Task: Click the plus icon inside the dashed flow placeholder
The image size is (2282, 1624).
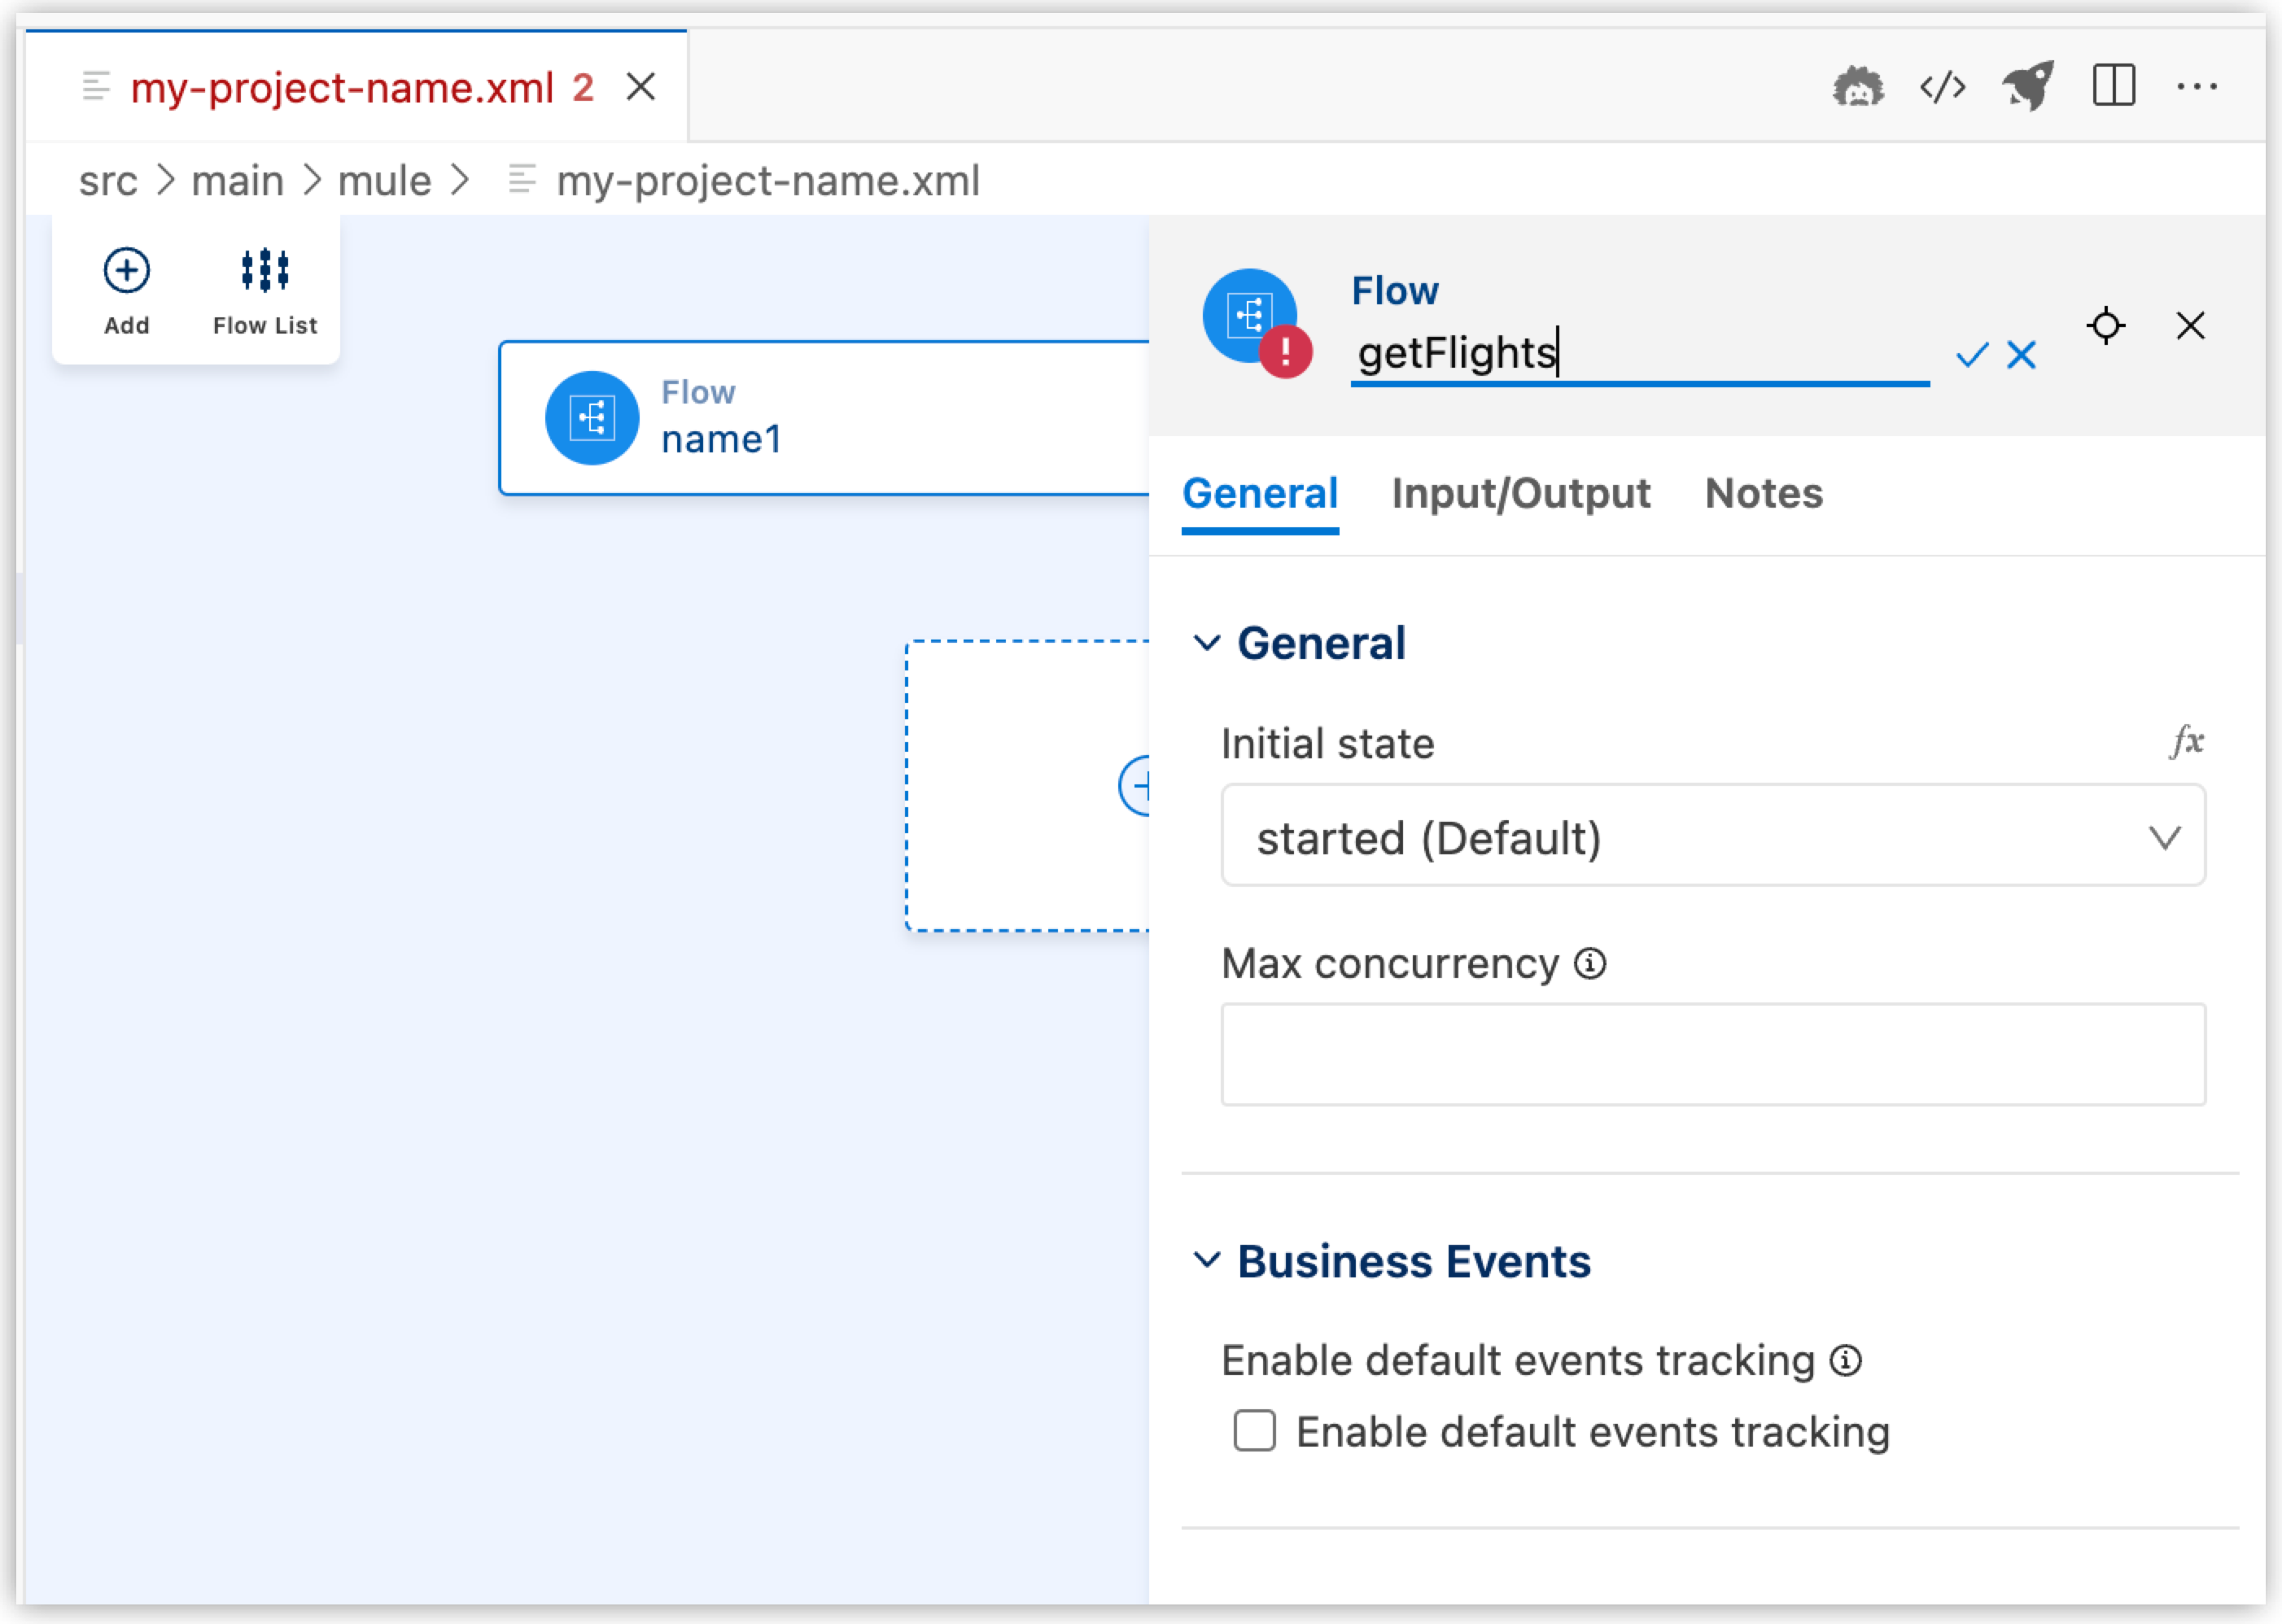Action: pos(1142,786)
